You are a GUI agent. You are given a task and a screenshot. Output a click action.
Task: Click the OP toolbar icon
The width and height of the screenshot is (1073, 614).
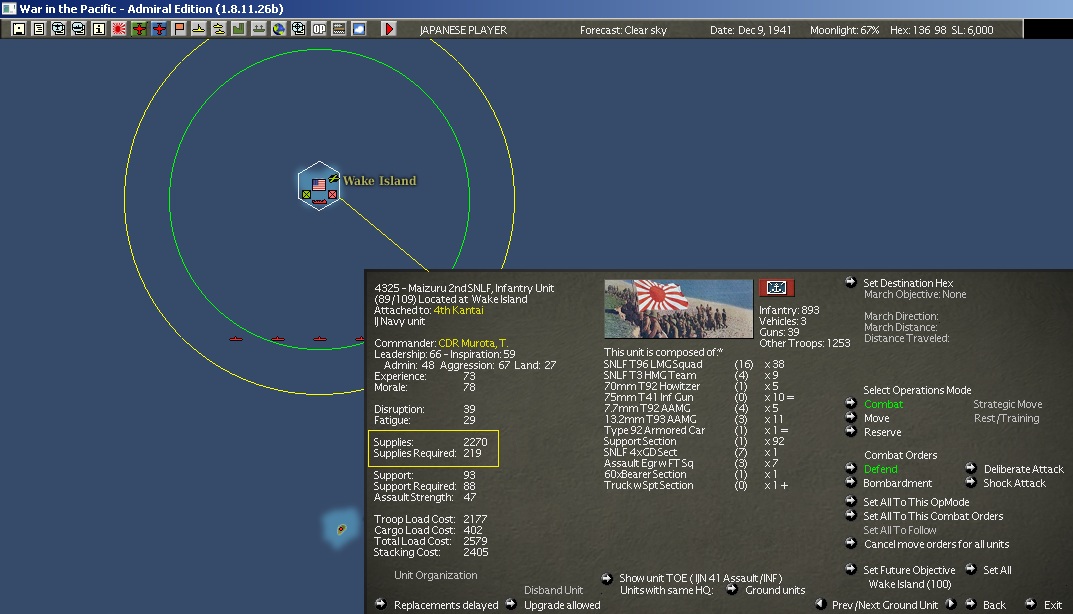click(x=319, y=29)
